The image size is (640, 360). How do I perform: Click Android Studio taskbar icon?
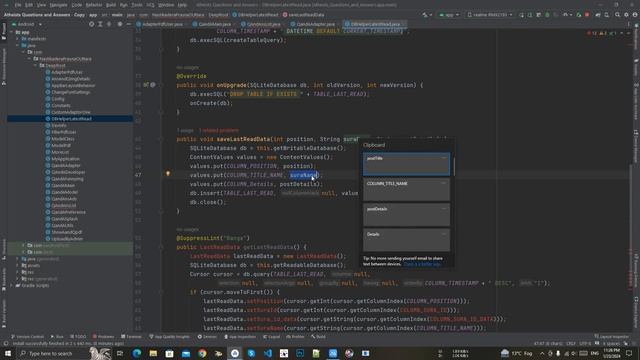pos(235,353)
